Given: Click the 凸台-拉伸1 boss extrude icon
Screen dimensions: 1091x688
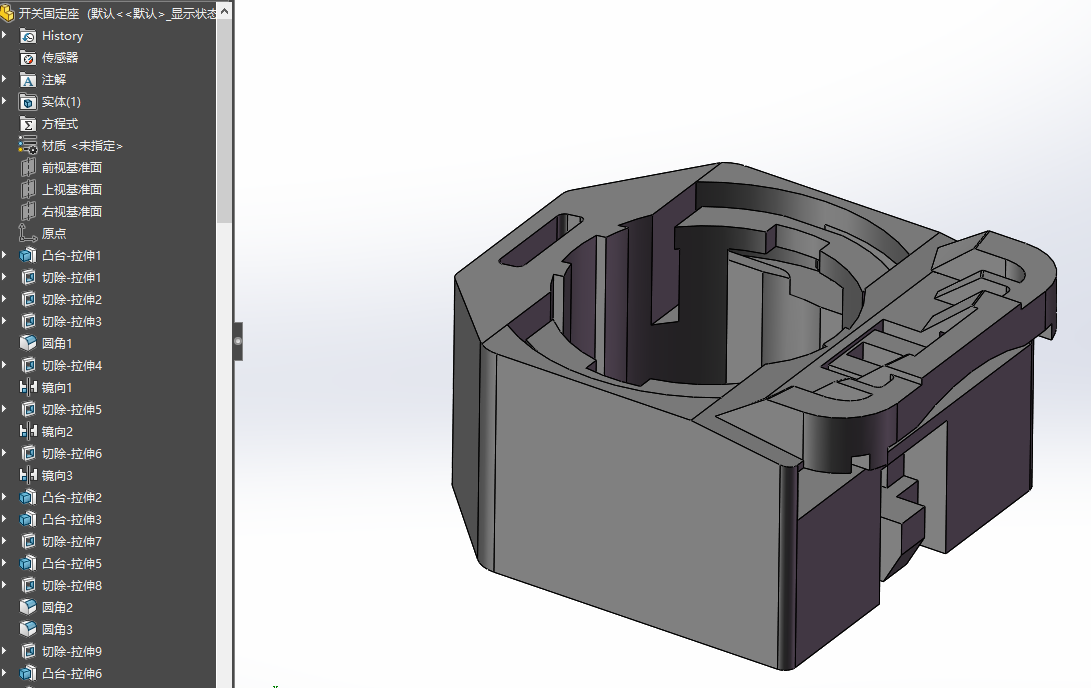Looking at the screenshot, I should tap(28, 255).
